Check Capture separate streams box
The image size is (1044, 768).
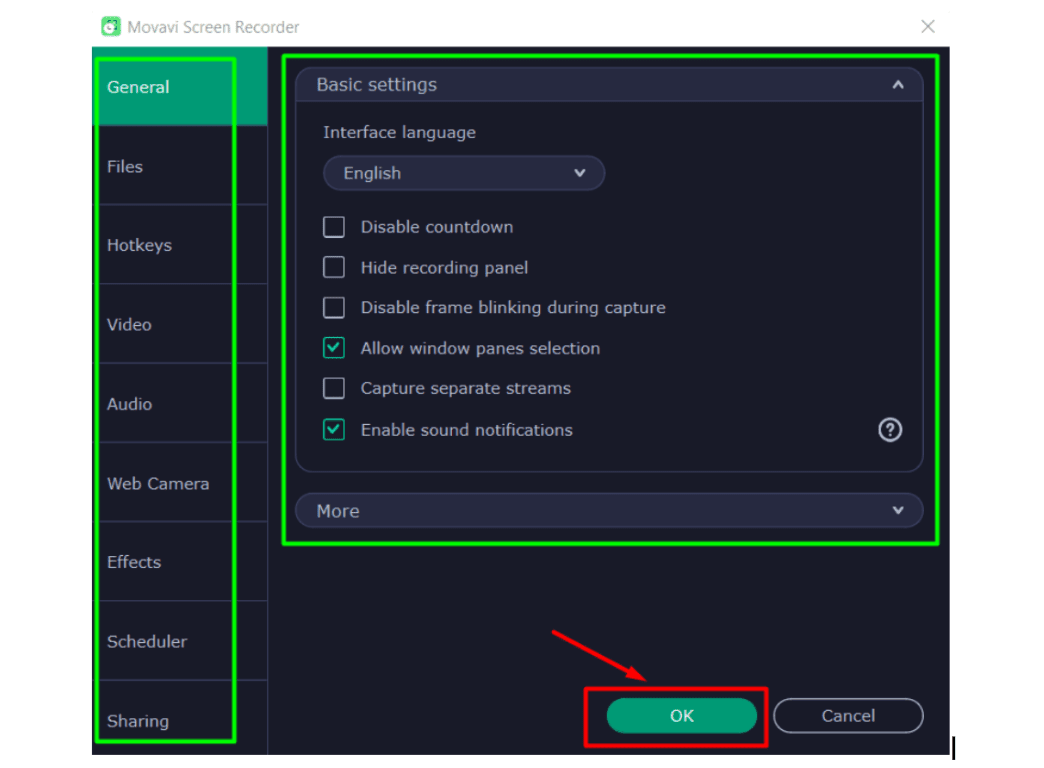coord(334,388)
